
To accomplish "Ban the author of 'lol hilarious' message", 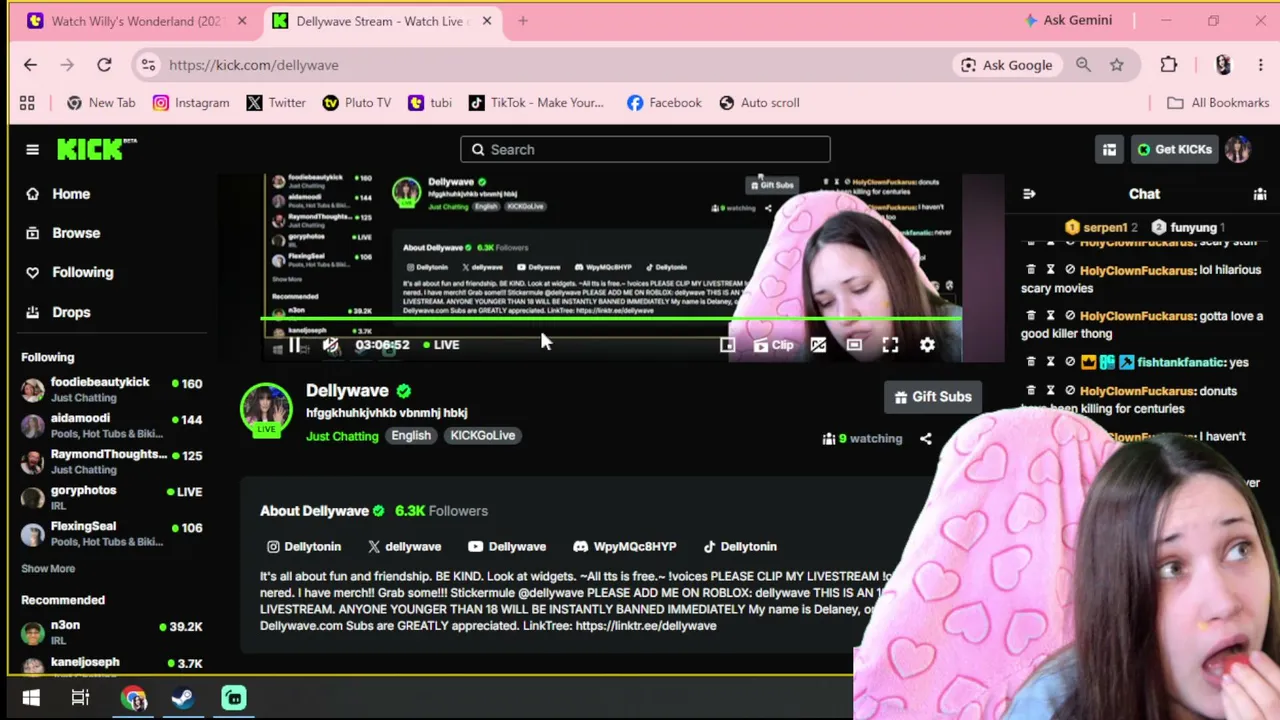I will pyautogui.click(x=1070, y=270).
